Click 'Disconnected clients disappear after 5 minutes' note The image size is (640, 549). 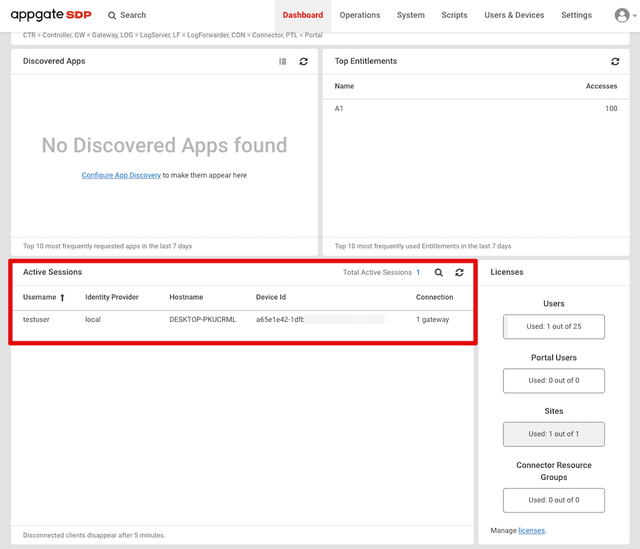point(94,535)
